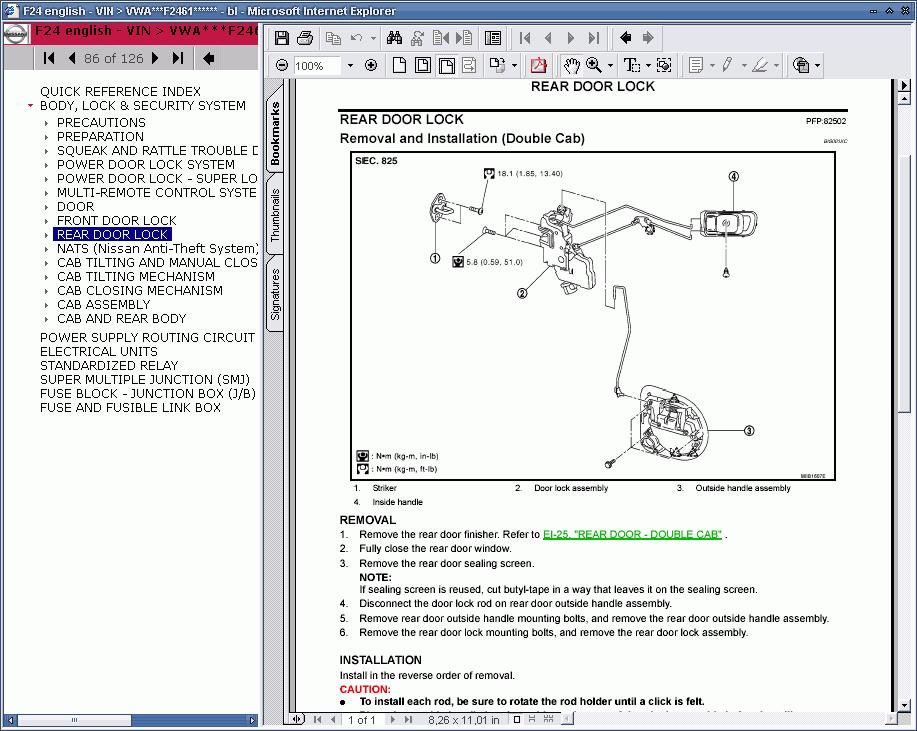The image size is (917, 731).
Task: Select the Hand tool
Action: pos(571,65)
